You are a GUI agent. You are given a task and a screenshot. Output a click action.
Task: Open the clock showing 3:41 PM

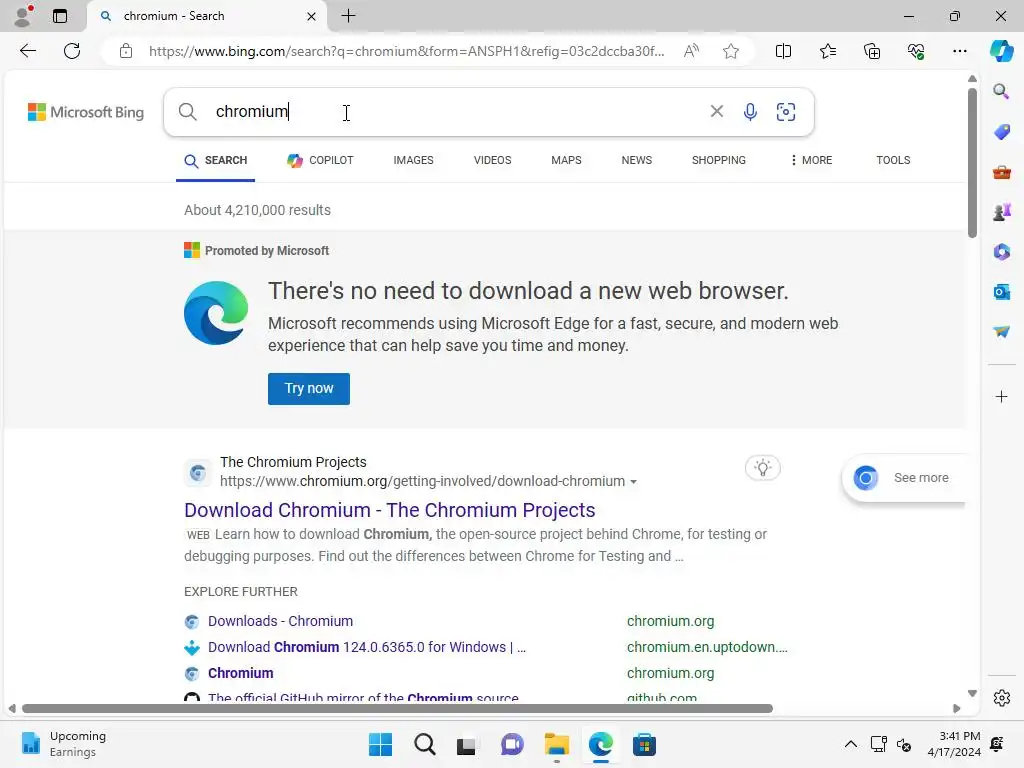coord(954,744)
